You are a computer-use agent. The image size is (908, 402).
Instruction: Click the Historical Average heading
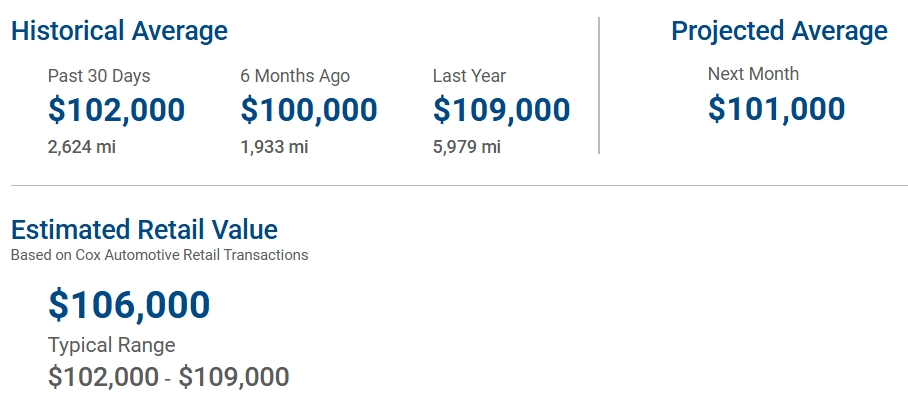pyautogui.click(x=119, y=31)
